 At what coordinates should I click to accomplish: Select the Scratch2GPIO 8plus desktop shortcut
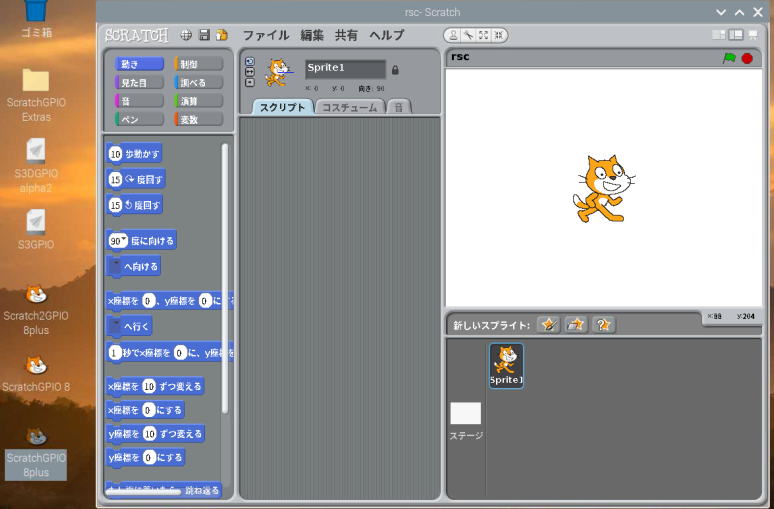36,310
